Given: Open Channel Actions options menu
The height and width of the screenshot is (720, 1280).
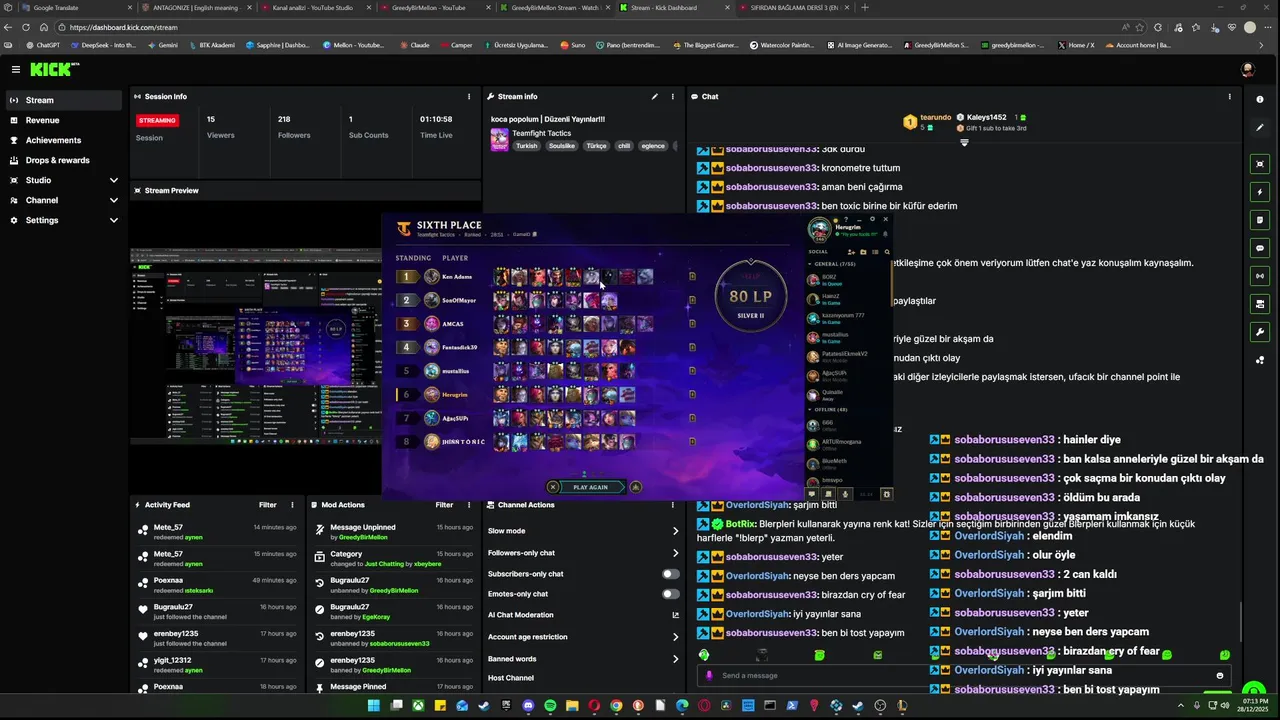Looking at the screenshot, I should [673, 505].
